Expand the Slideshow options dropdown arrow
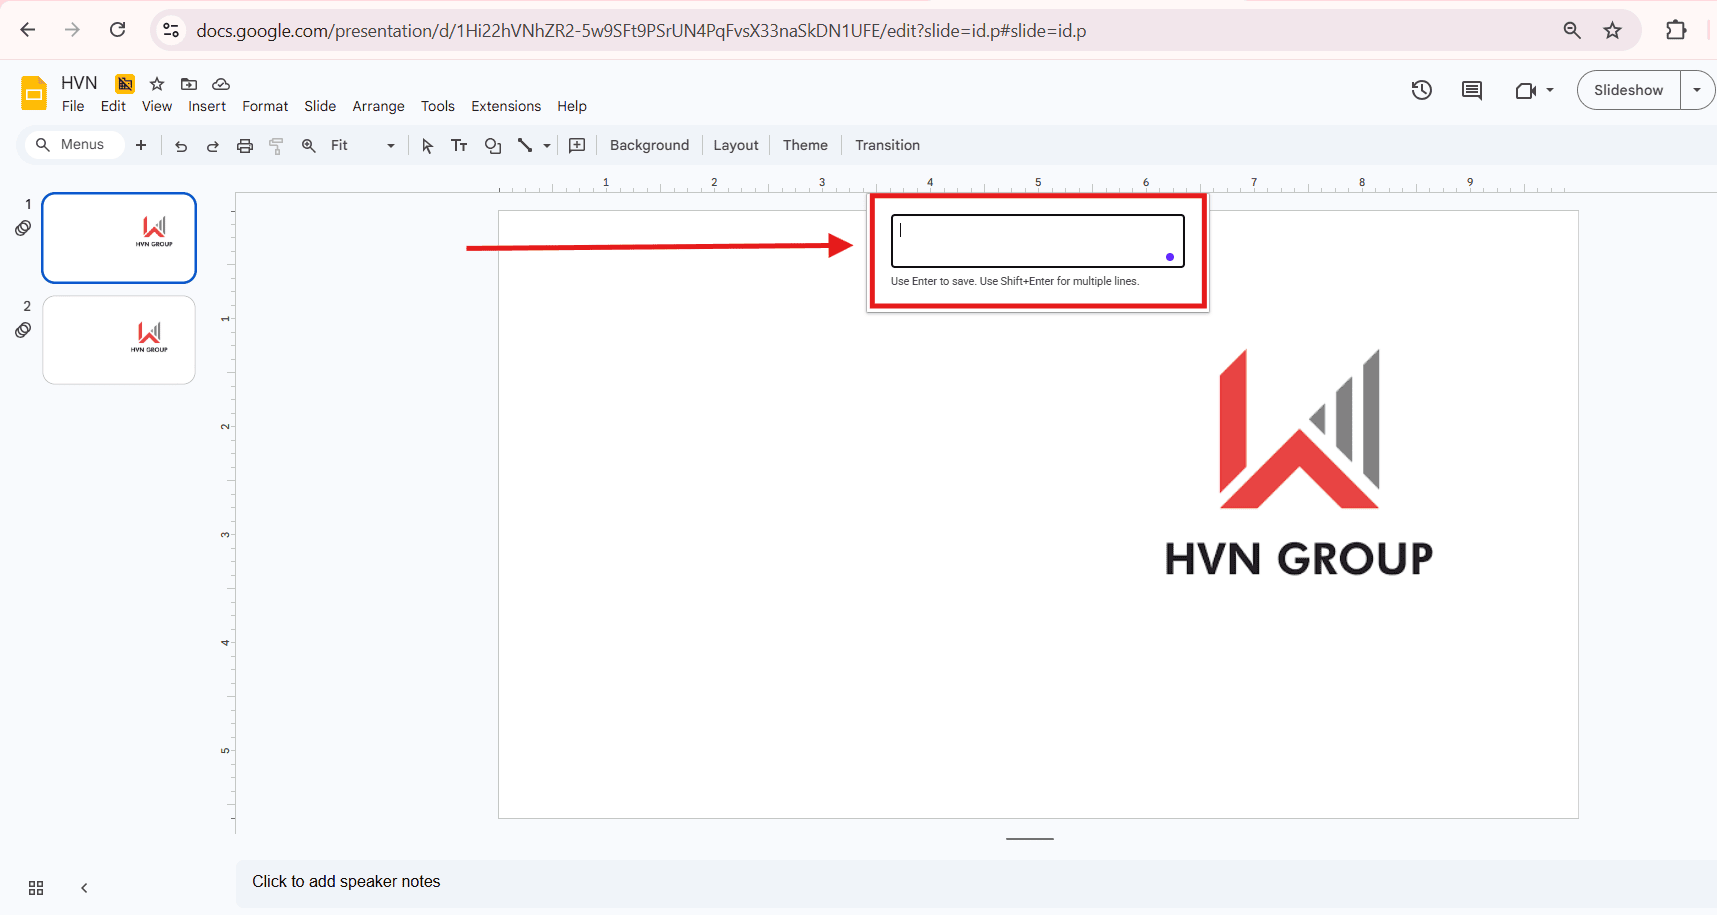 [x=1697, y=90]
